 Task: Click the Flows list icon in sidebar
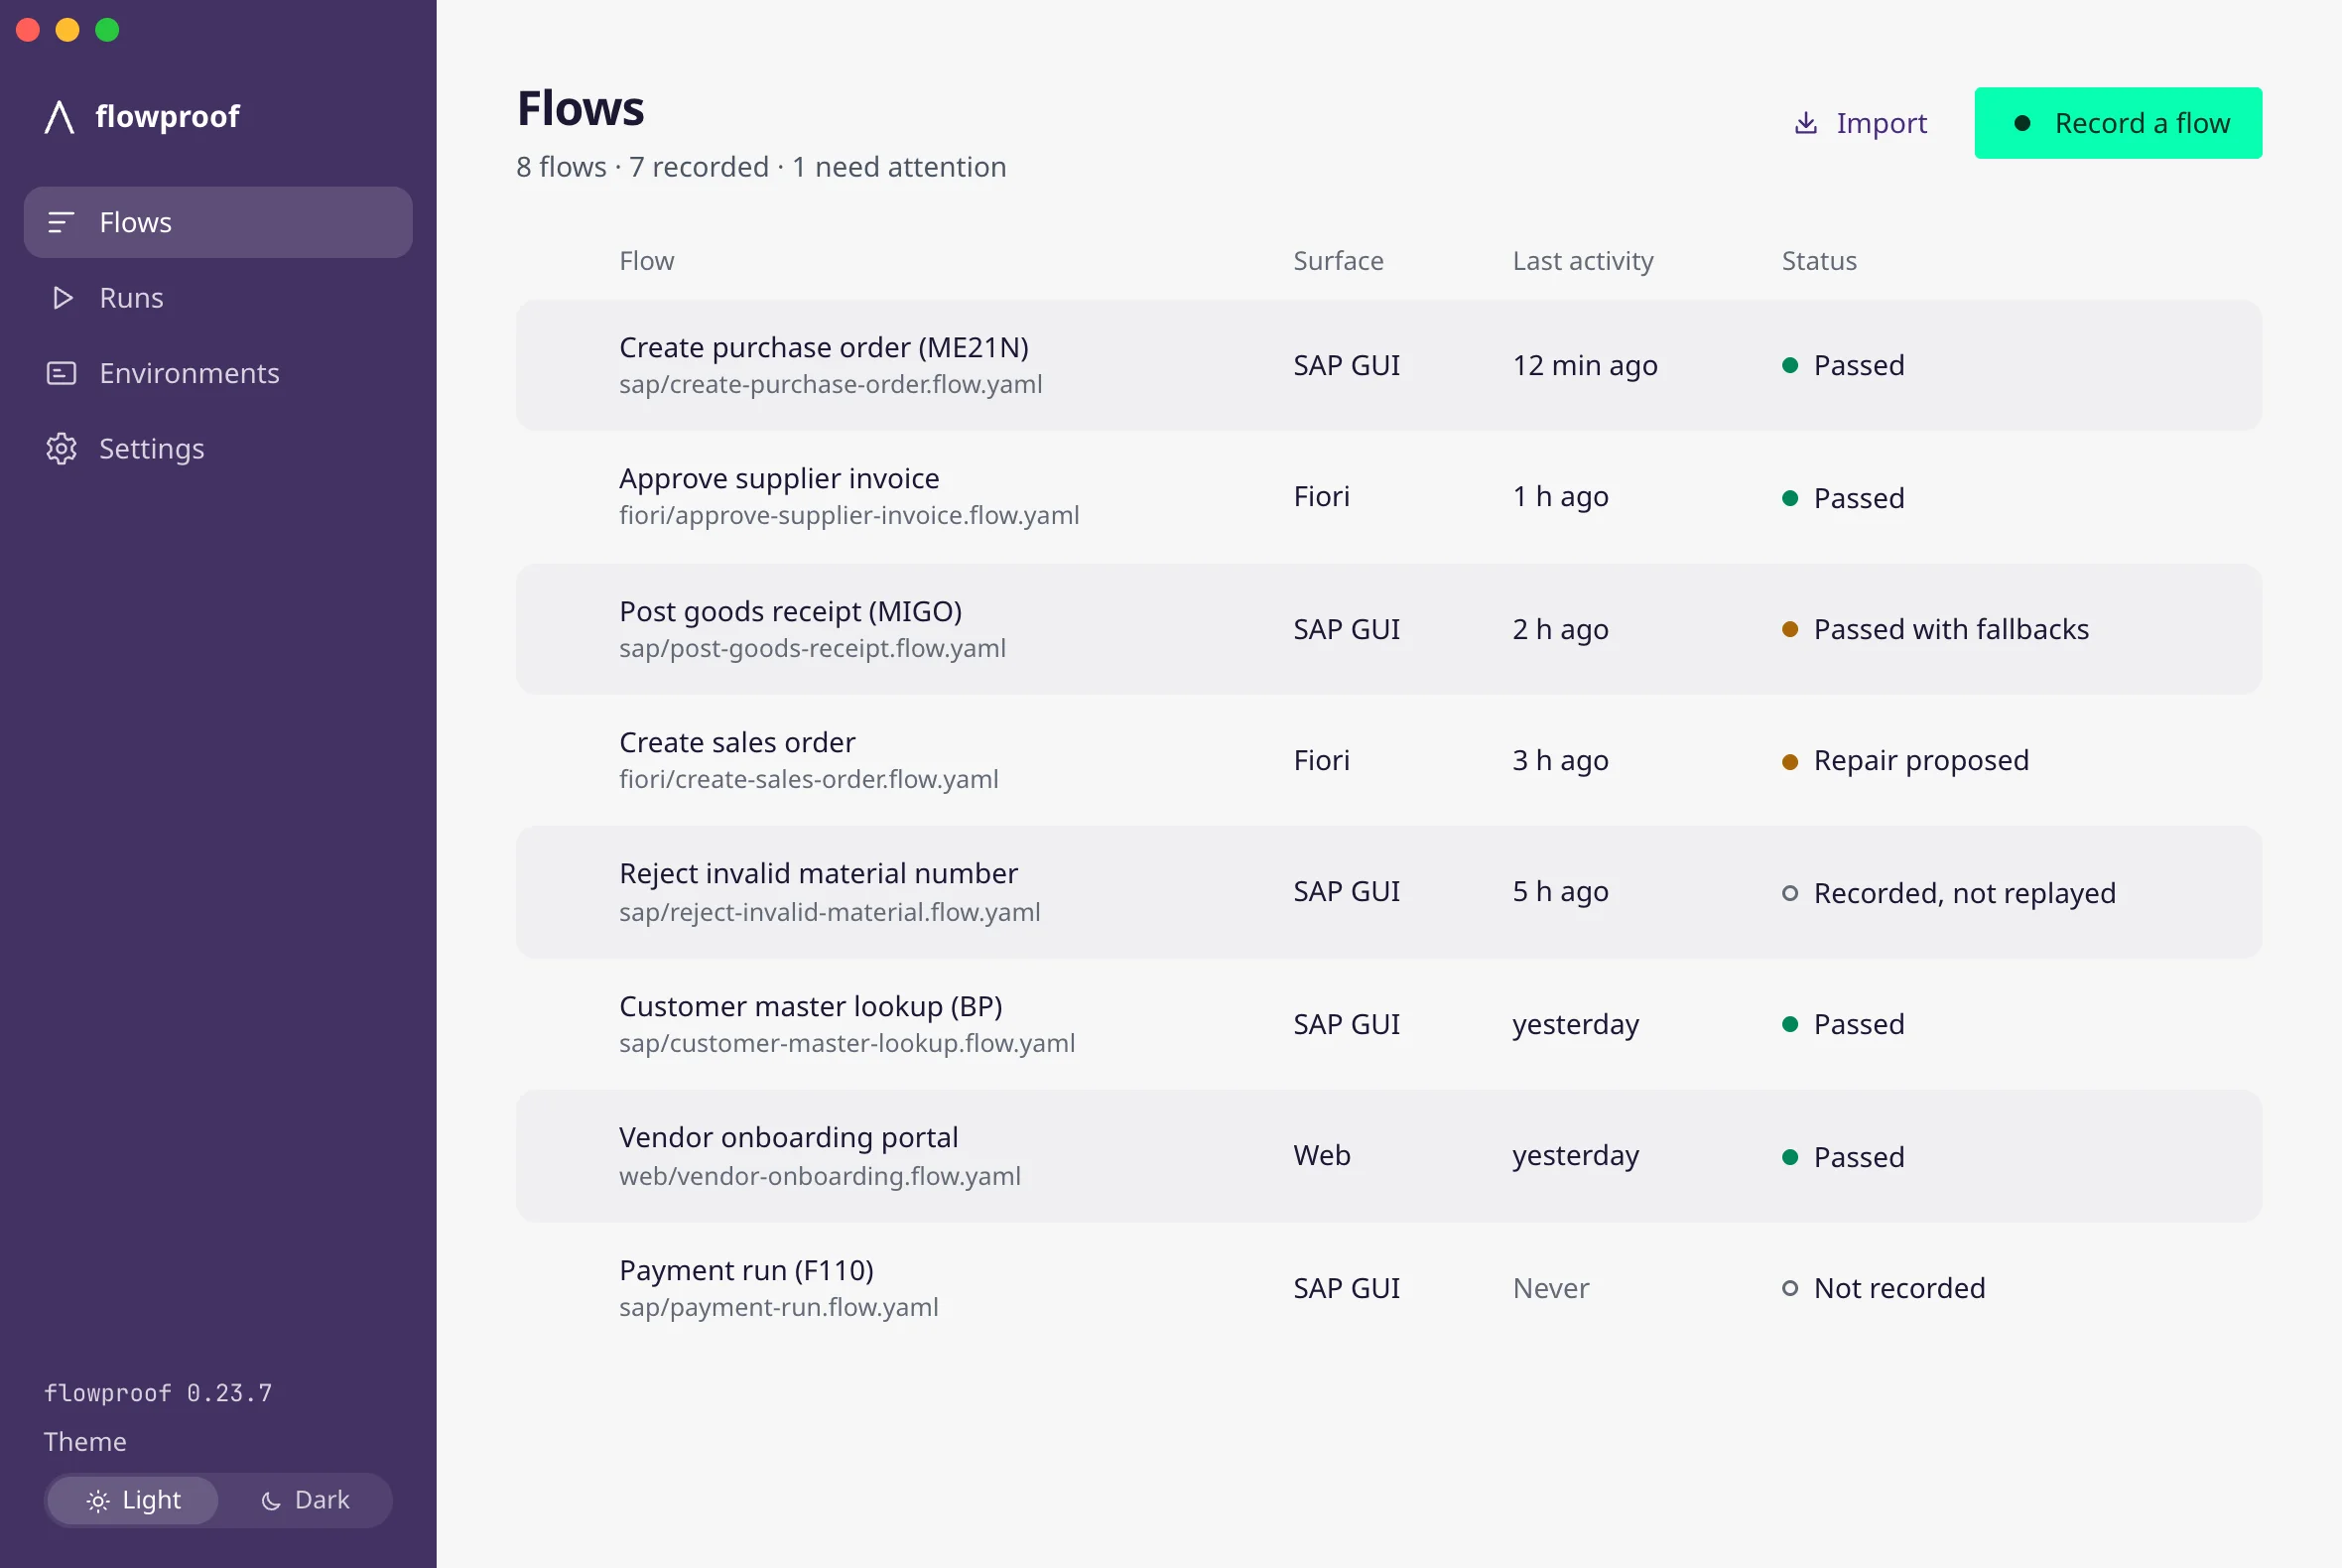coord(61,222)
